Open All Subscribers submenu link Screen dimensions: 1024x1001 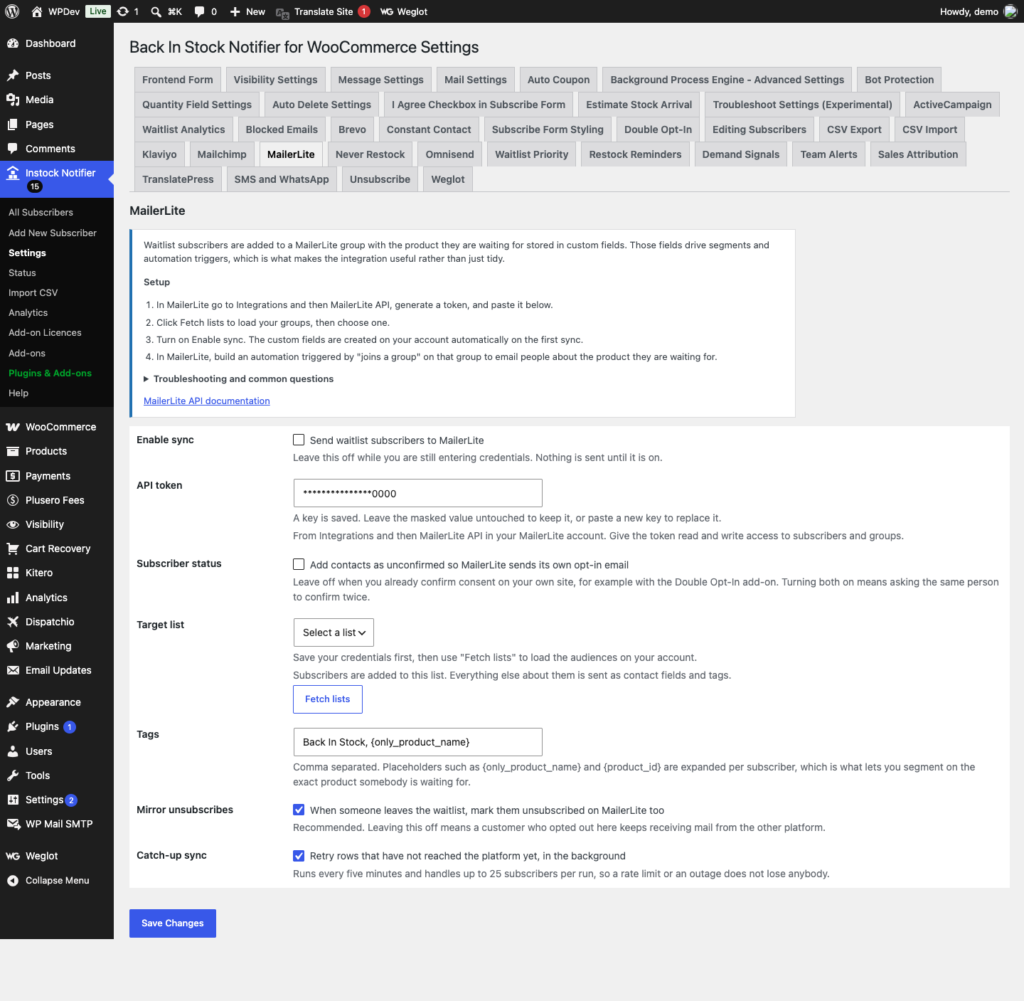tap(40, 212)
